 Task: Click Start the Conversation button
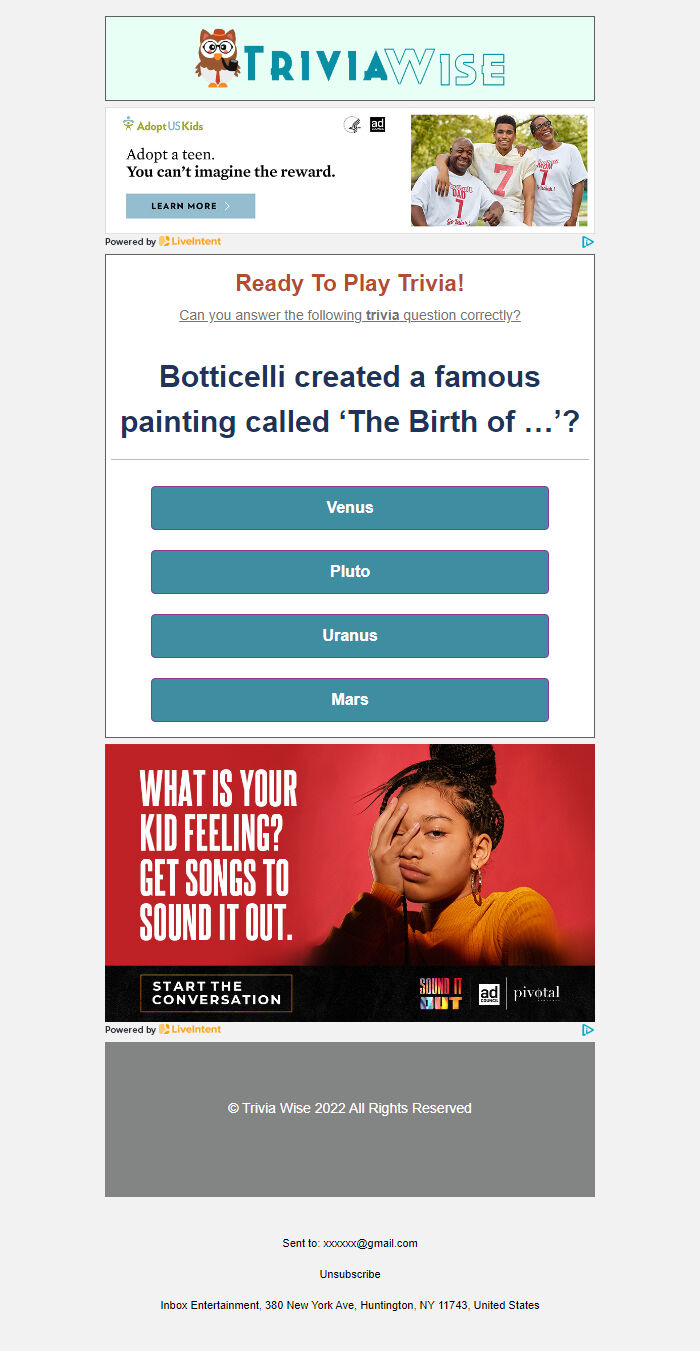coord(216,993)
